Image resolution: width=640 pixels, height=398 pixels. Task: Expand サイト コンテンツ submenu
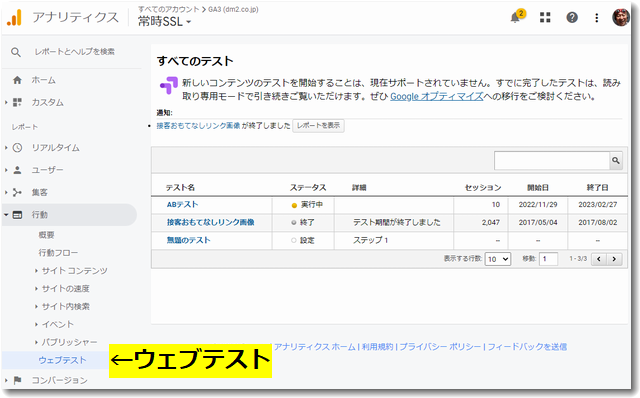tap(36, 271)
